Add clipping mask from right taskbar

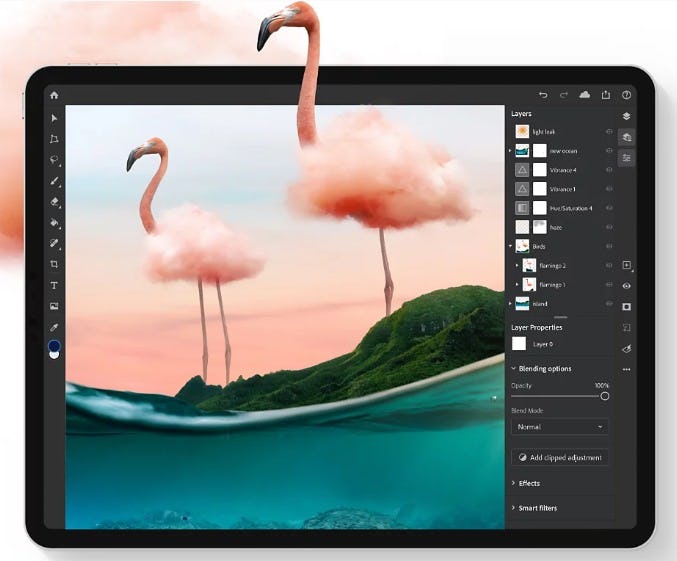[x=626, y=328]
